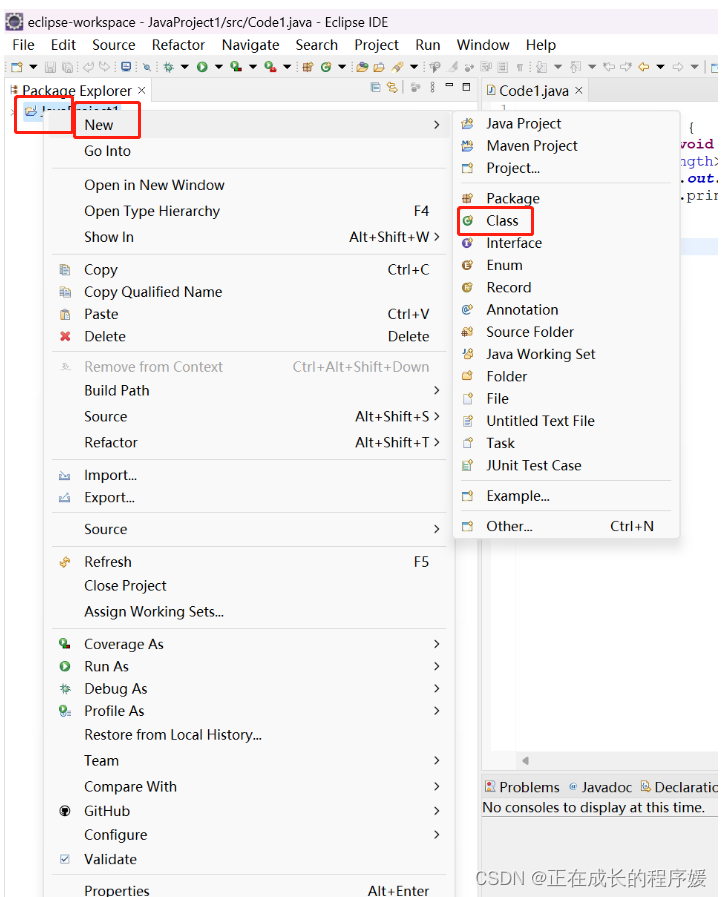
Task: Click the green Run toolbar button
Action: pyautogui.click(x=202, y=67)
